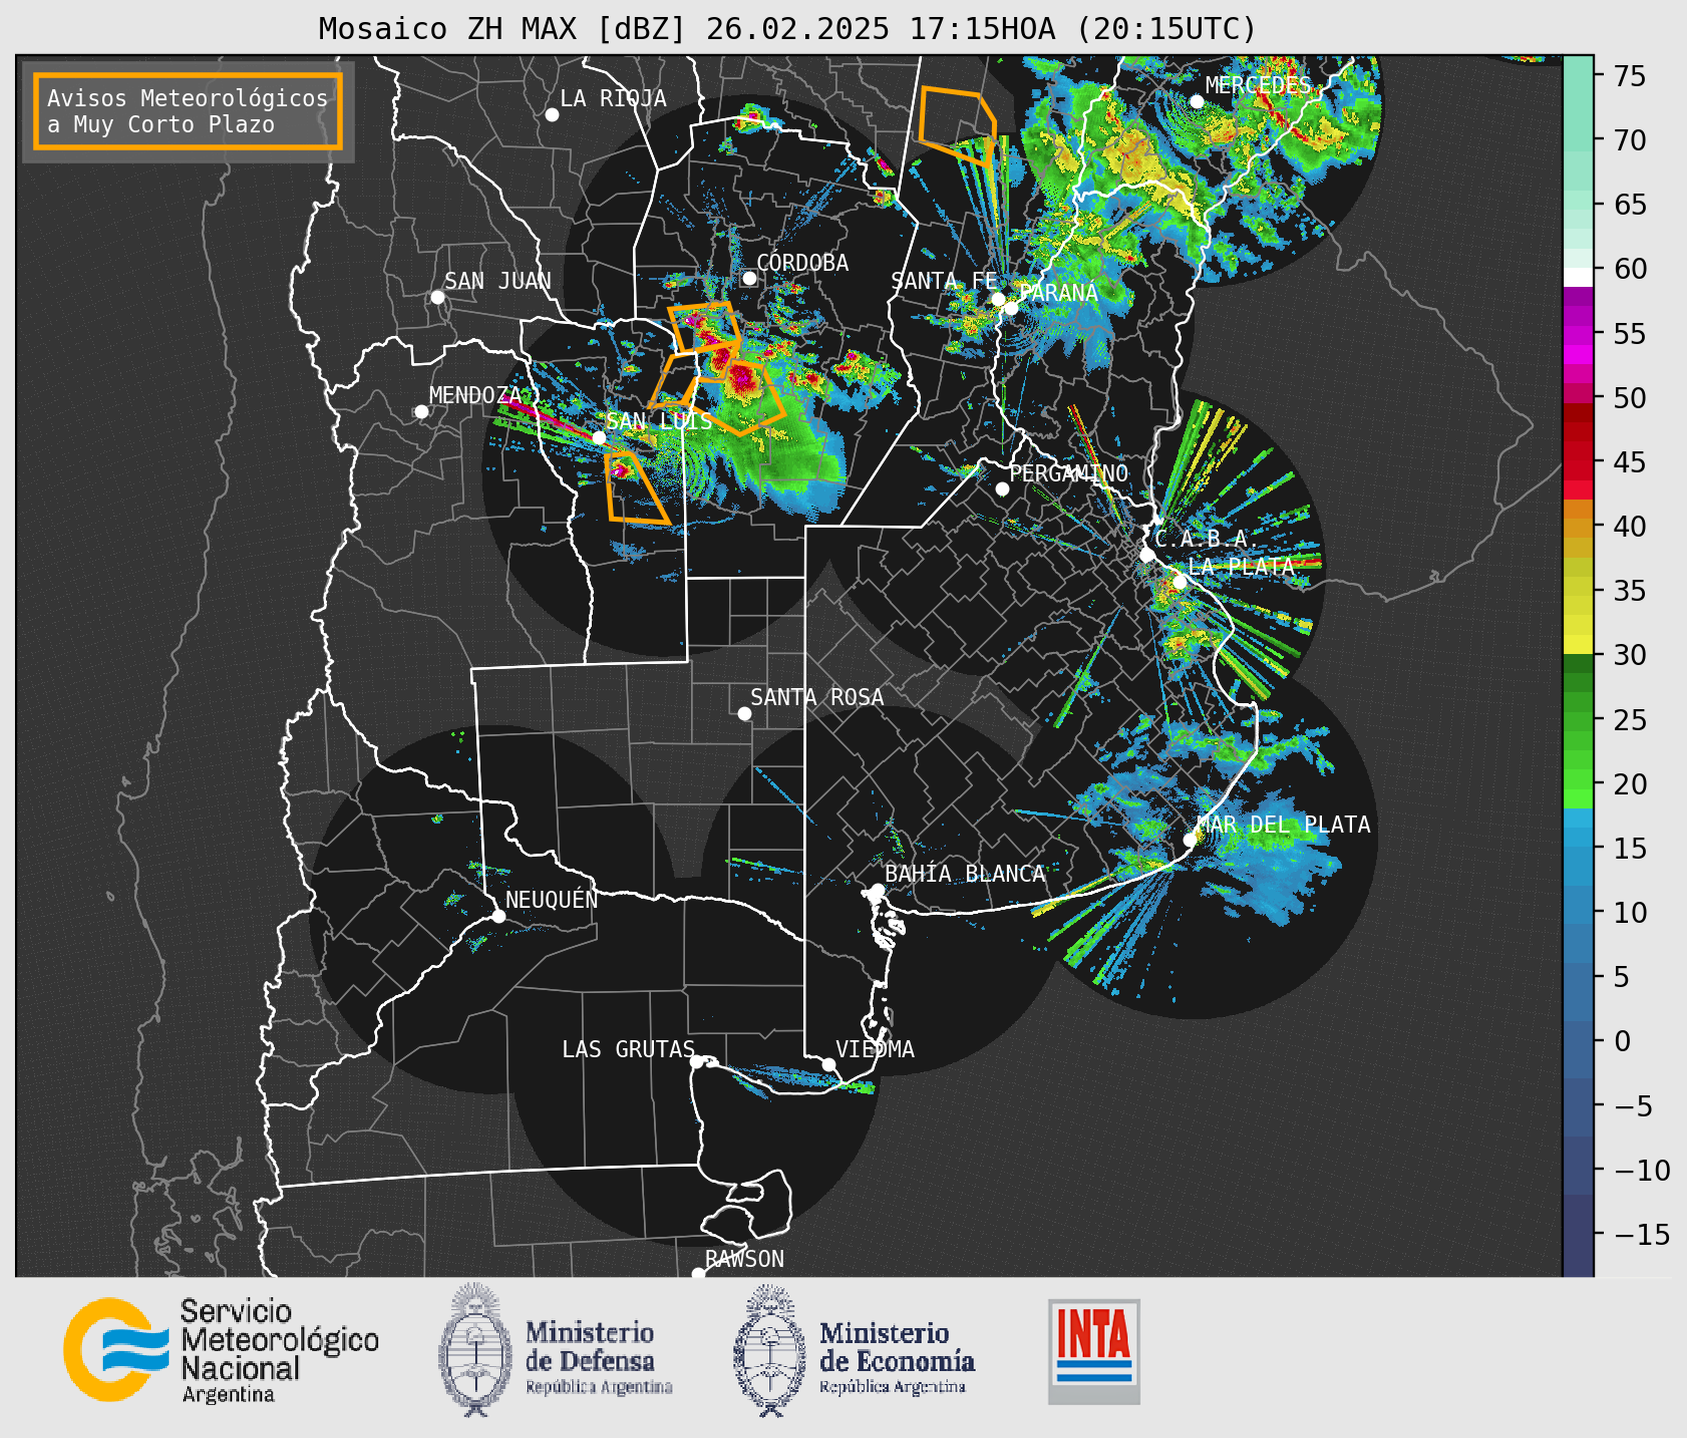
Task: Select the NEUQUÉN city marker dot
Action: pyautogui.click(x=499, y=916)
